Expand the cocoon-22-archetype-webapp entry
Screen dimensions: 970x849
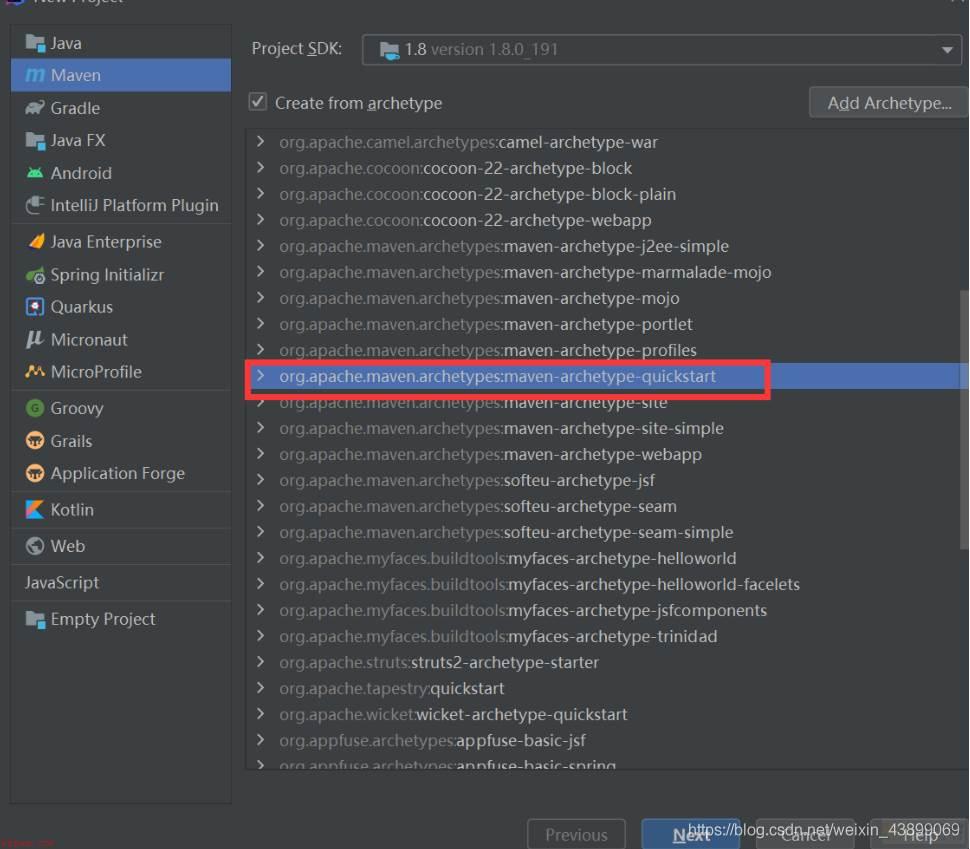pos(260,220)
